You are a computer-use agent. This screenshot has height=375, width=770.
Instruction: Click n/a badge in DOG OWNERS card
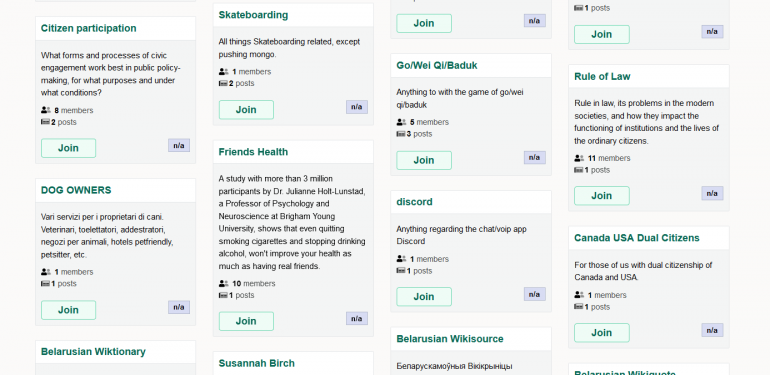179,307
